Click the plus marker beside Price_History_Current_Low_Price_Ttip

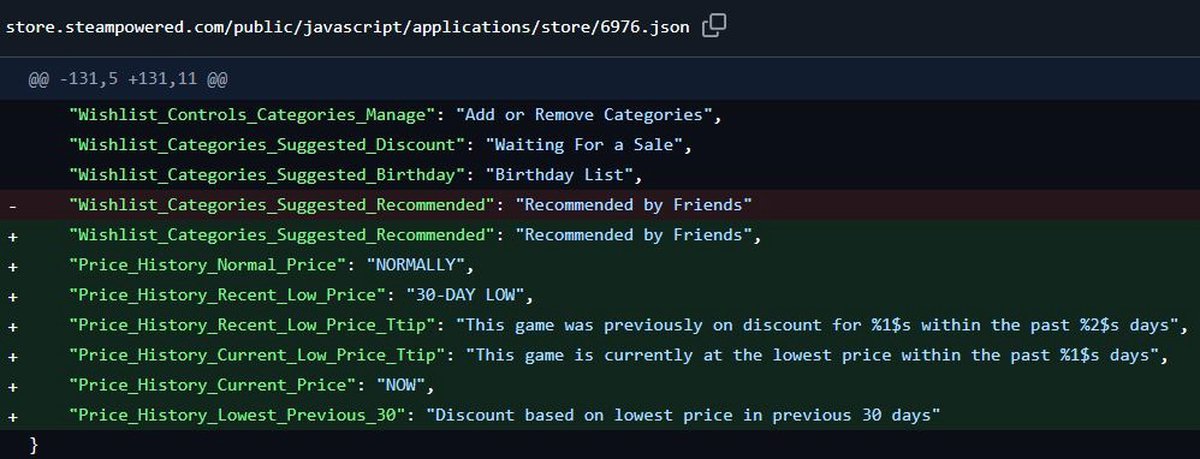coord(10,355)
